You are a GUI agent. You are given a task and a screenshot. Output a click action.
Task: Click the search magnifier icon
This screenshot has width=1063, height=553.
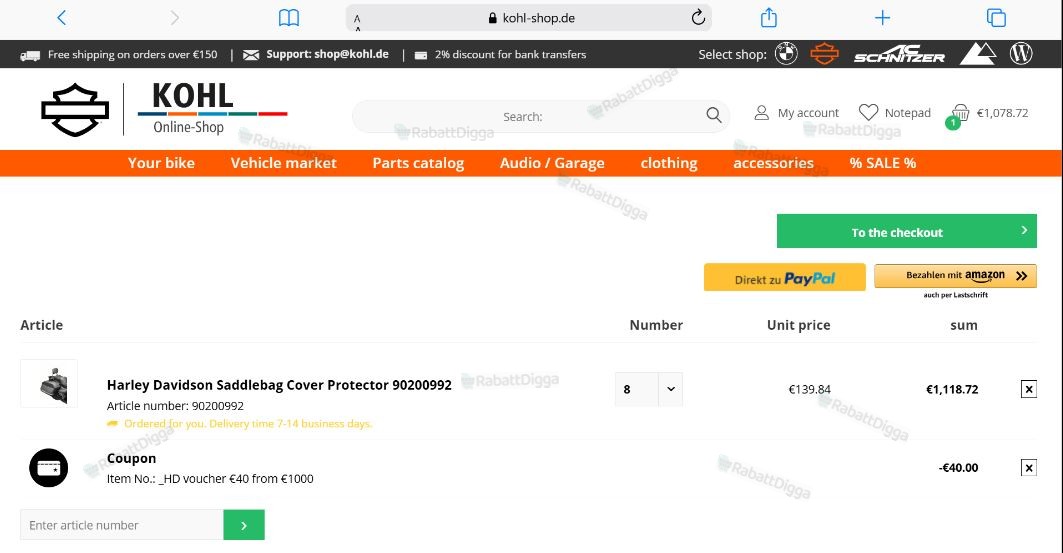coord(713,115)
